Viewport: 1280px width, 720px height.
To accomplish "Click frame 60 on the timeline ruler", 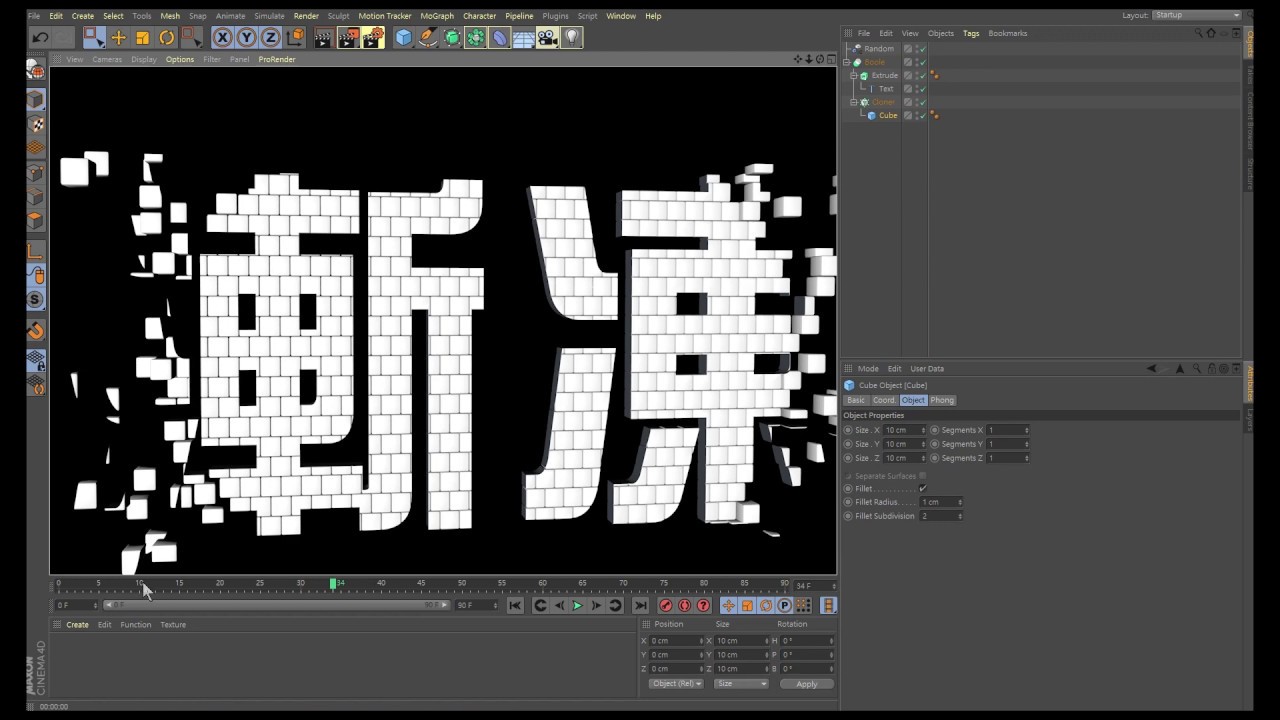I will (x=543, y=583).
